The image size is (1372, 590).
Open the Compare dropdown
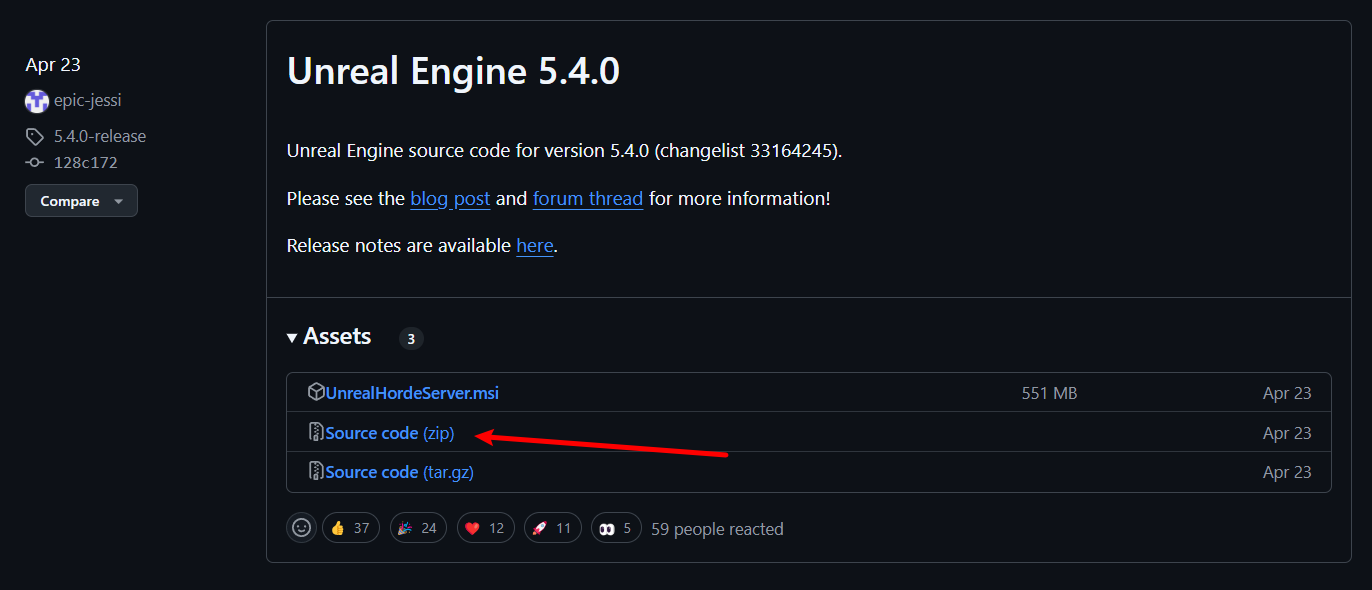[81, 201]
